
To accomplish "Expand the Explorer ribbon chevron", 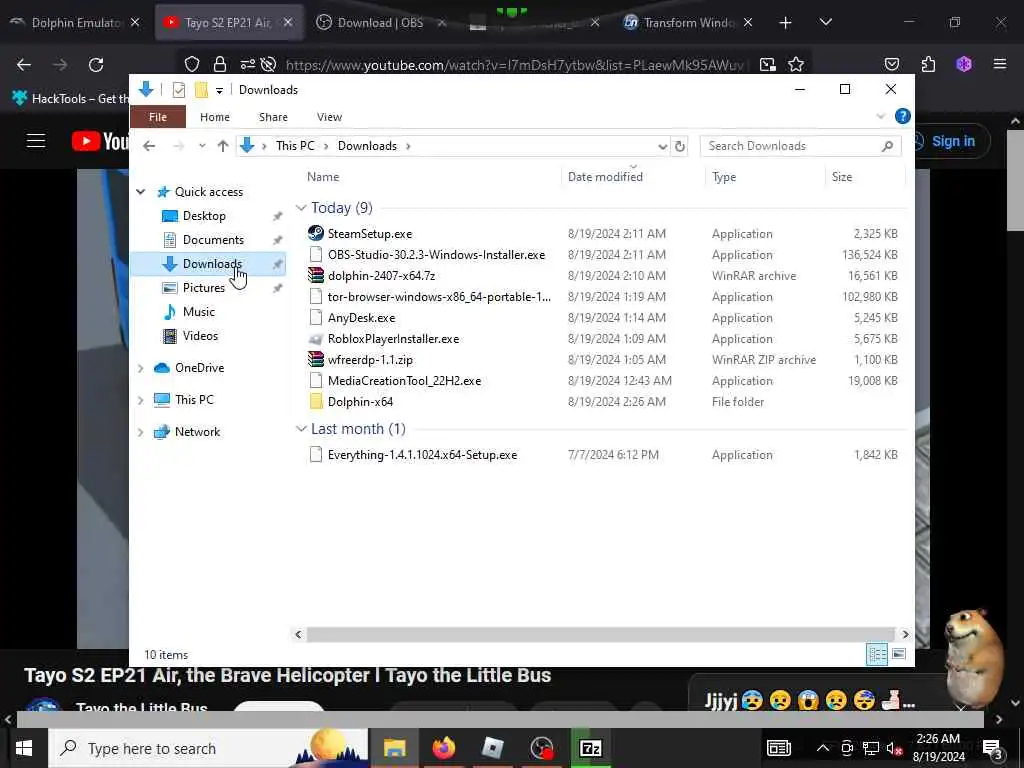I will click(880, 116).
